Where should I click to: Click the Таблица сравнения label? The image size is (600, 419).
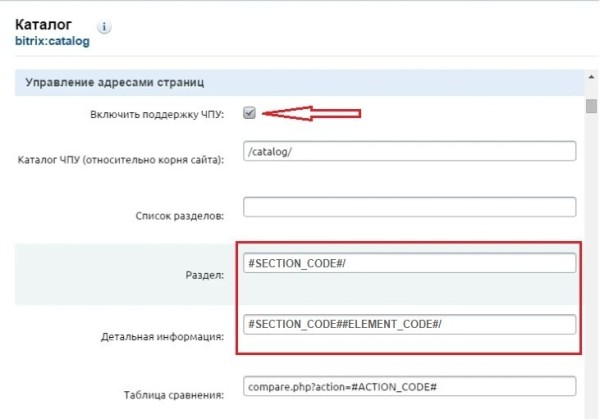(x=174, y=395)
